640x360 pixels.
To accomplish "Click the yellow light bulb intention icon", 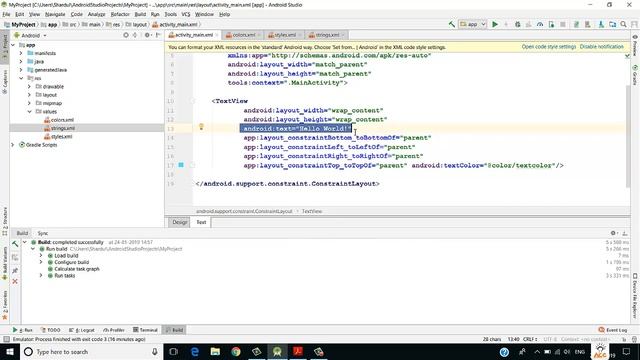I will 201,127.
